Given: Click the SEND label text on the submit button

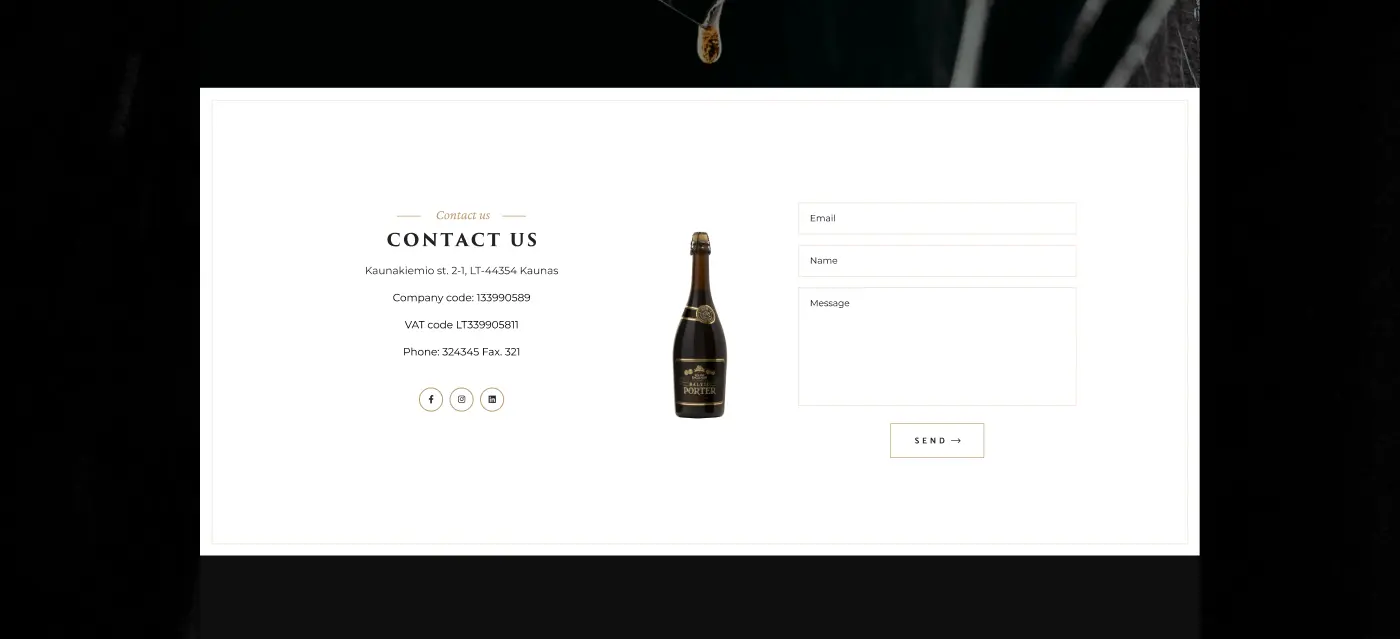Looking at the screenshot, I should click(x=930, y=441).
